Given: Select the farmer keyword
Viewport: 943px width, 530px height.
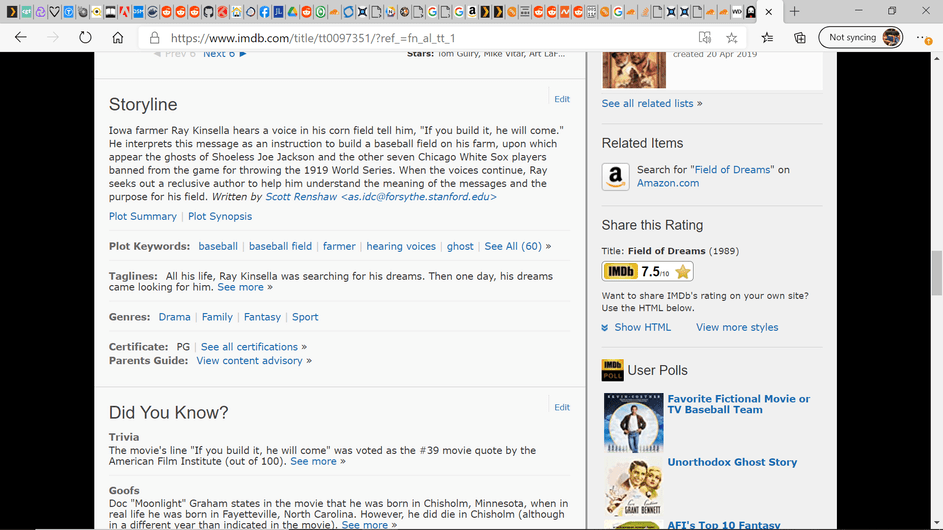Looking at the screenshot, I should coord(339,246).
